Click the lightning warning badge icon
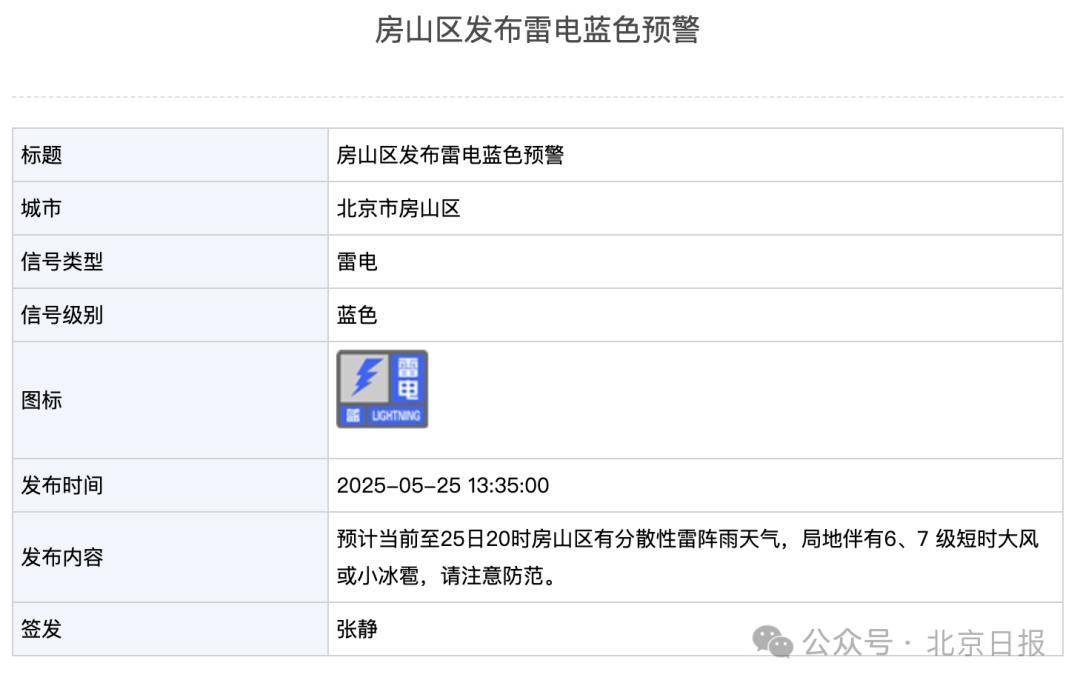This screenshot has width=1080, height=686. (x=383, y=389)
